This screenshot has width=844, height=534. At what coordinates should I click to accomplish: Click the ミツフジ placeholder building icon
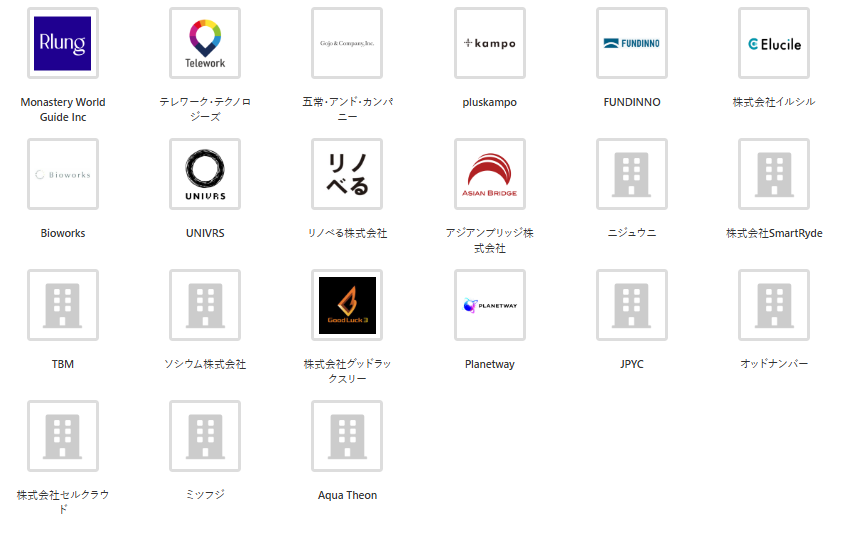(x=205, y=436)
